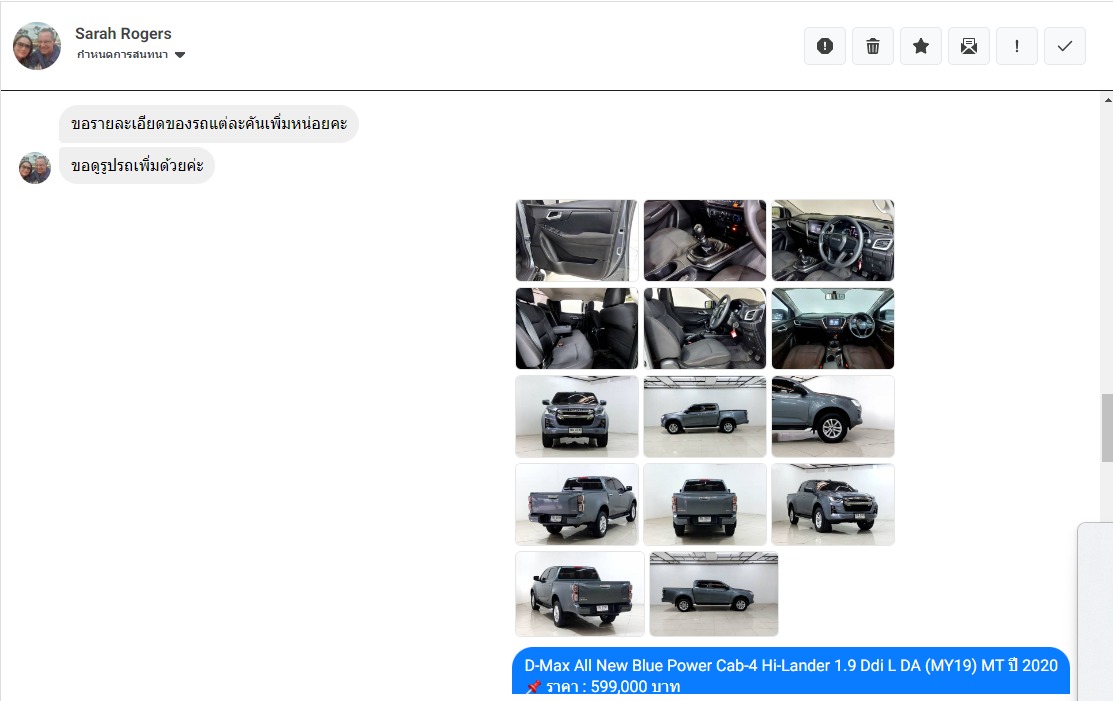This screenshot has height=701, width=1113.
Task: Star this conversation with Sarah Rogers
Action: coord(921,46)
